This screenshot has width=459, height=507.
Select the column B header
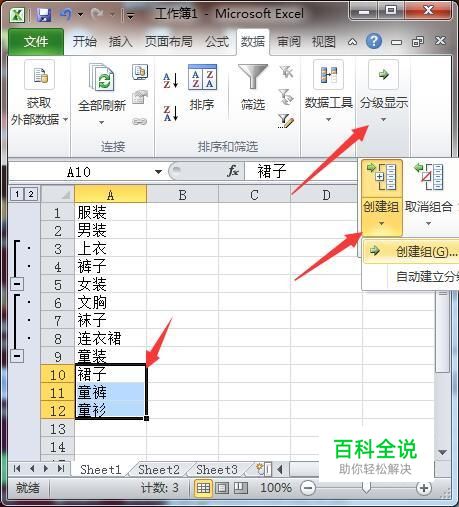tap(182, 195)
